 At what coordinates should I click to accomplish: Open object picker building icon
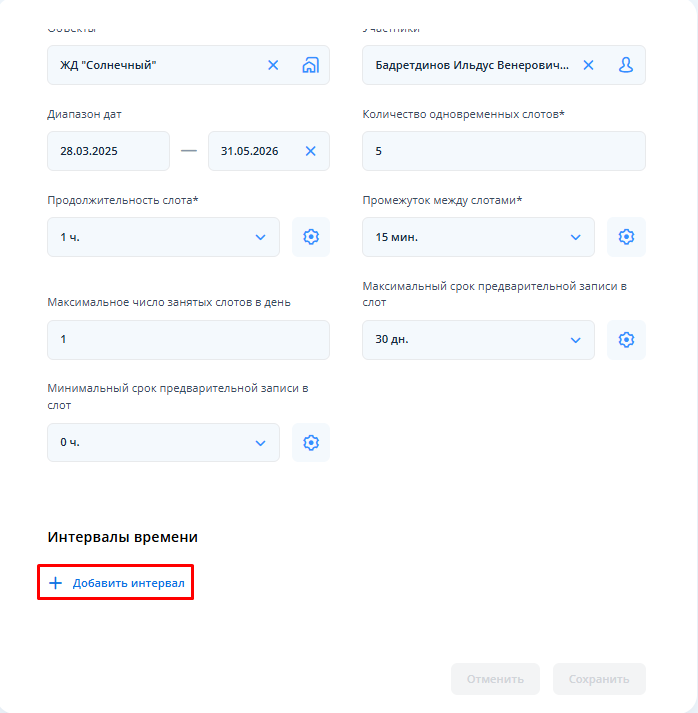pos(310,65)
